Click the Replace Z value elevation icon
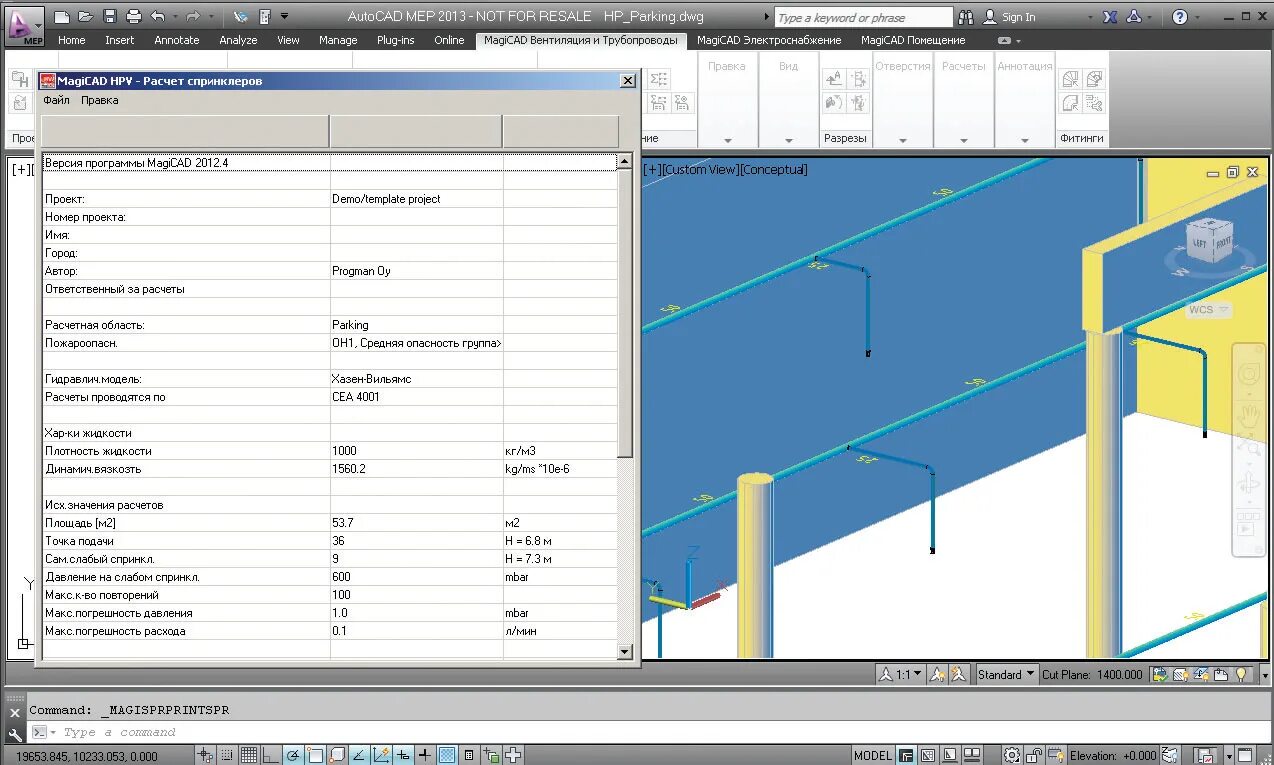 coord(1169,755)
